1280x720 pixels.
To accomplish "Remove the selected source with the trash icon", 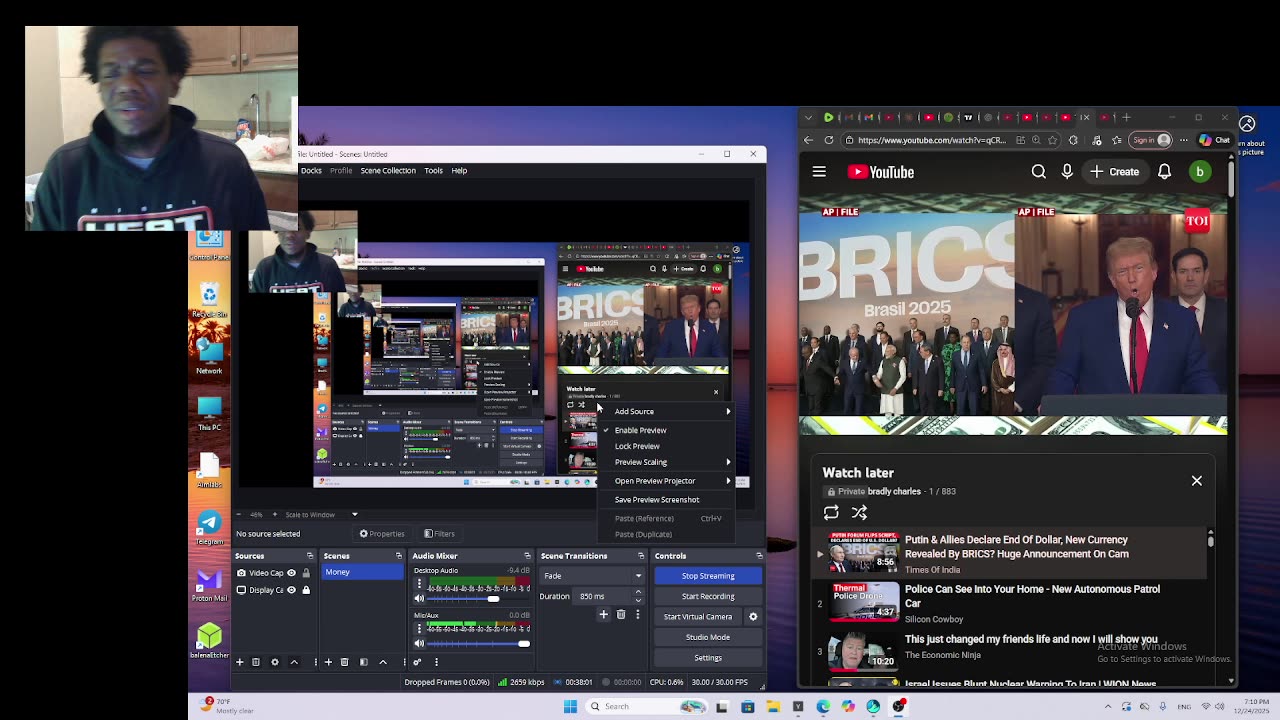I will coord(256,662).
